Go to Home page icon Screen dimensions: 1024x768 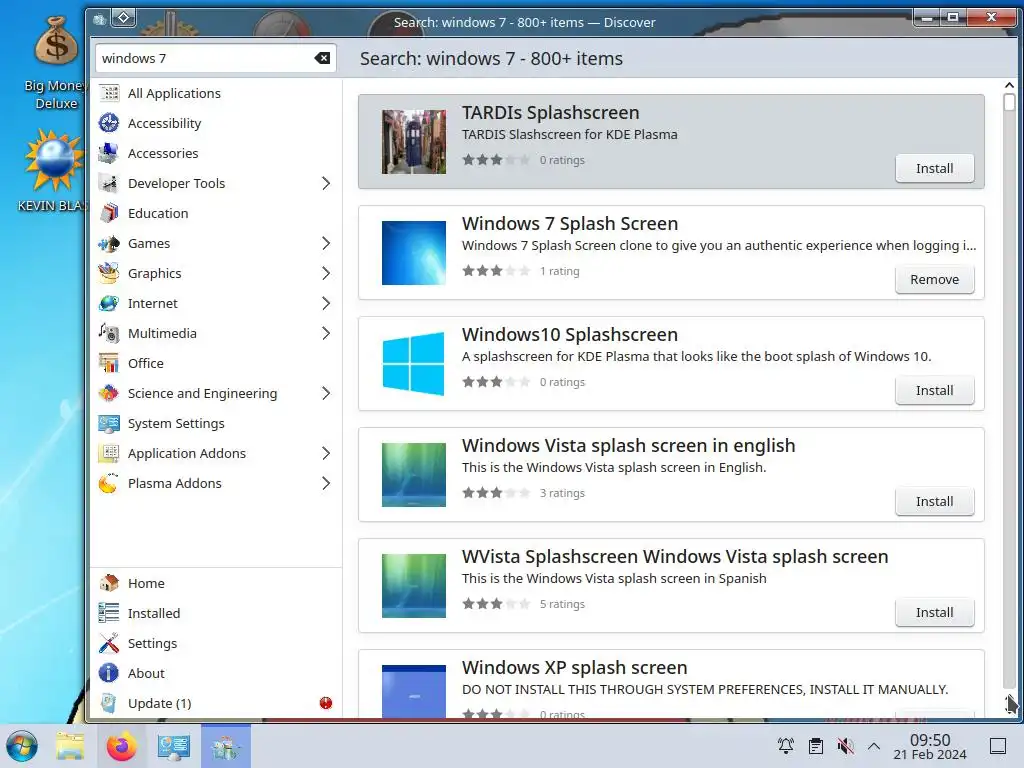pyautogui.click(x=109, y=583)
